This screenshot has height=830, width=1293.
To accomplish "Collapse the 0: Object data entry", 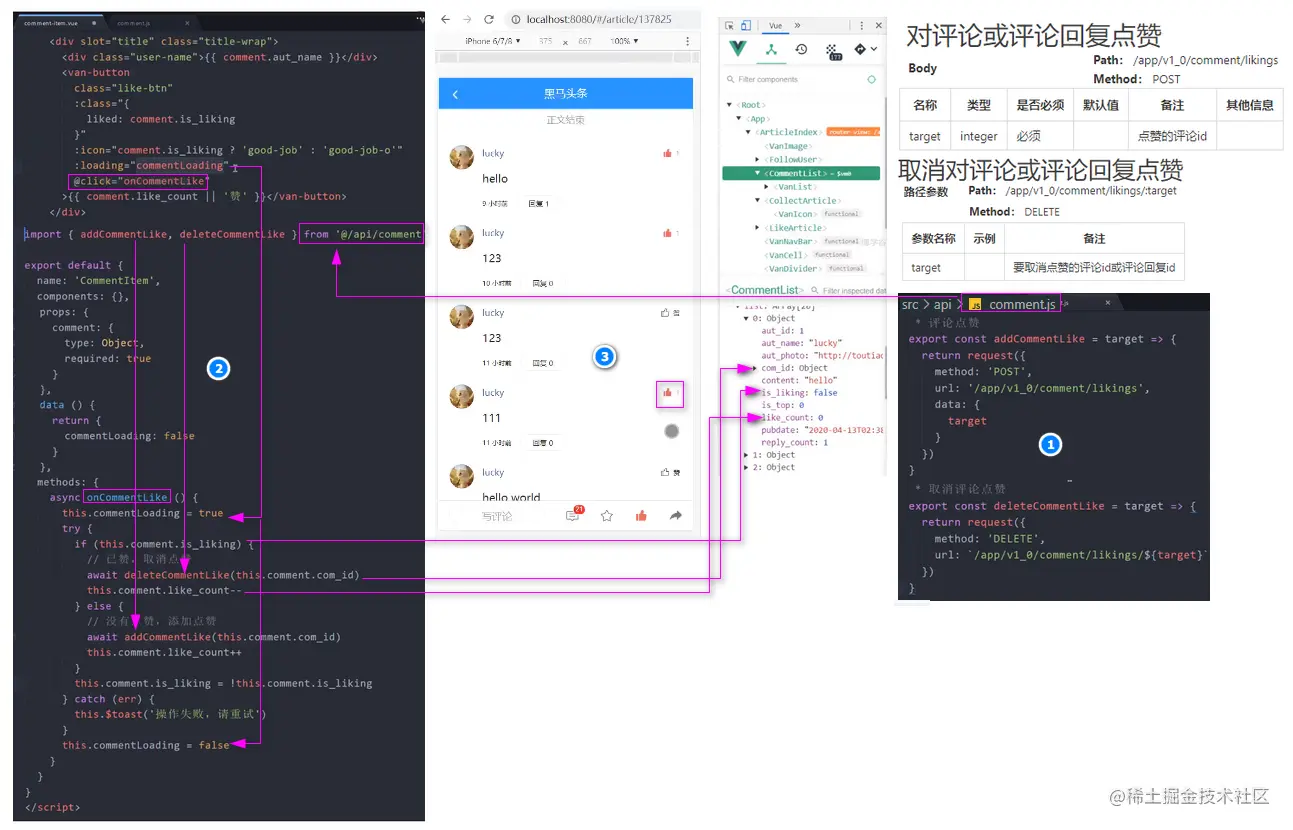I will click(x=747, y=318).
